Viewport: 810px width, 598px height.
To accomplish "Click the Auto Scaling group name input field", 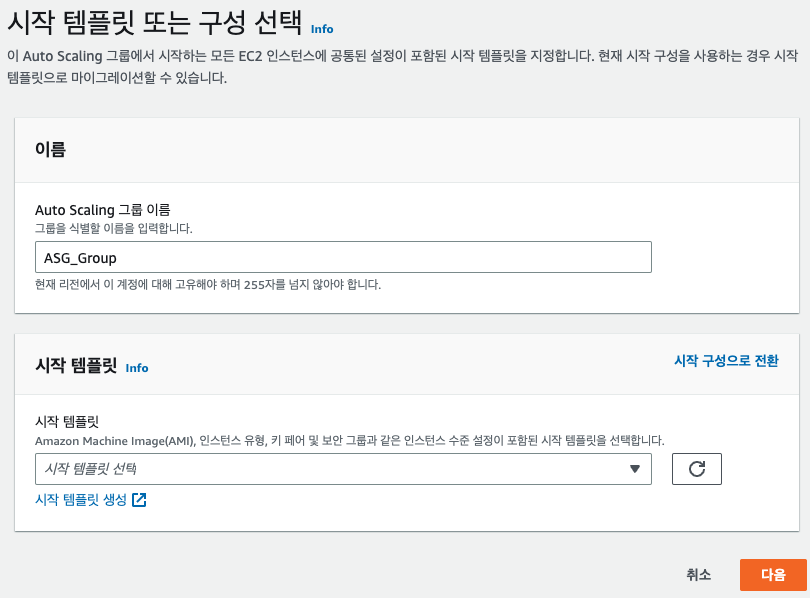I will (x=343, y=257).
